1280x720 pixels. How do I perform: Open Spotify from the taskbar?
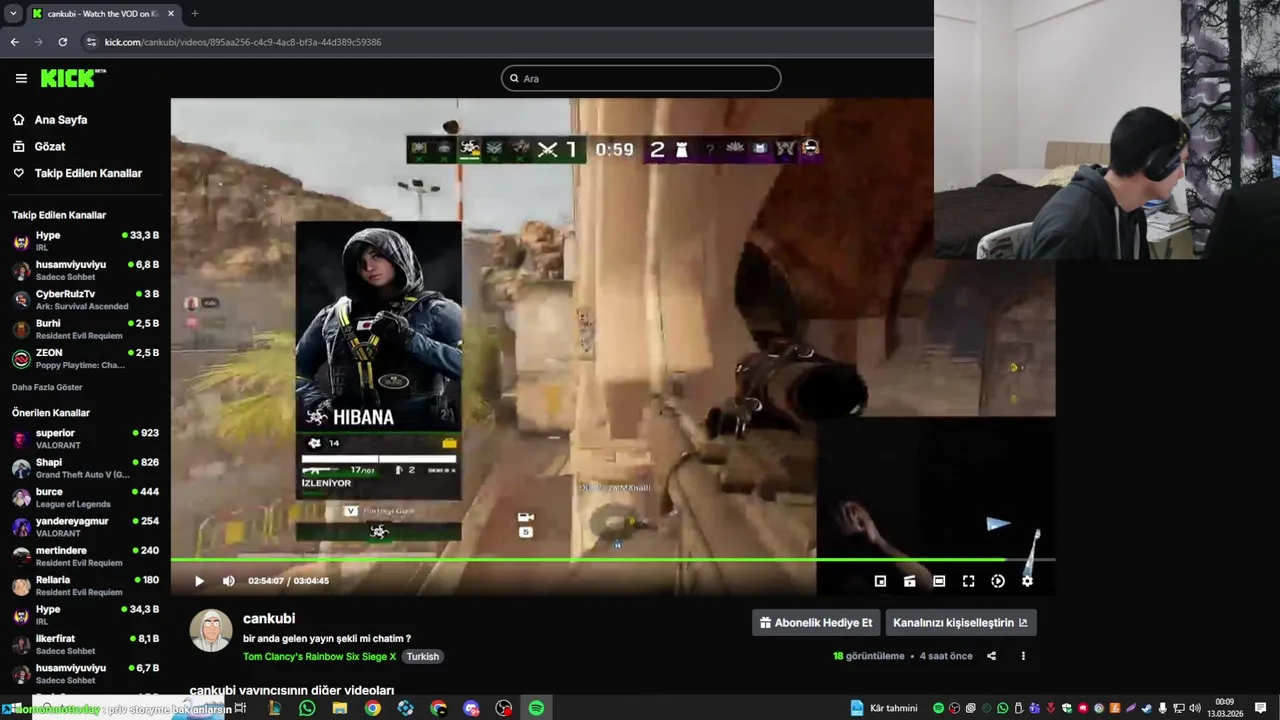point(536,708)
